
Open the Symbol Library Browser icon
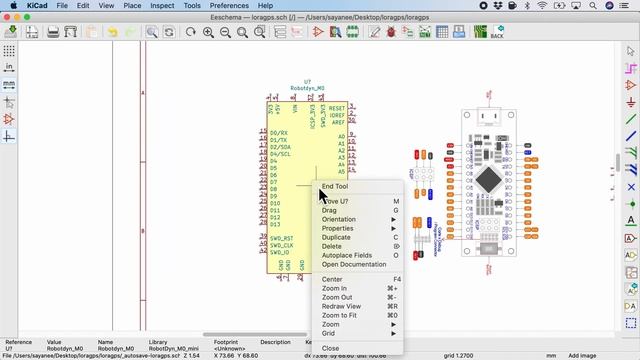click(x=336, y=32)
